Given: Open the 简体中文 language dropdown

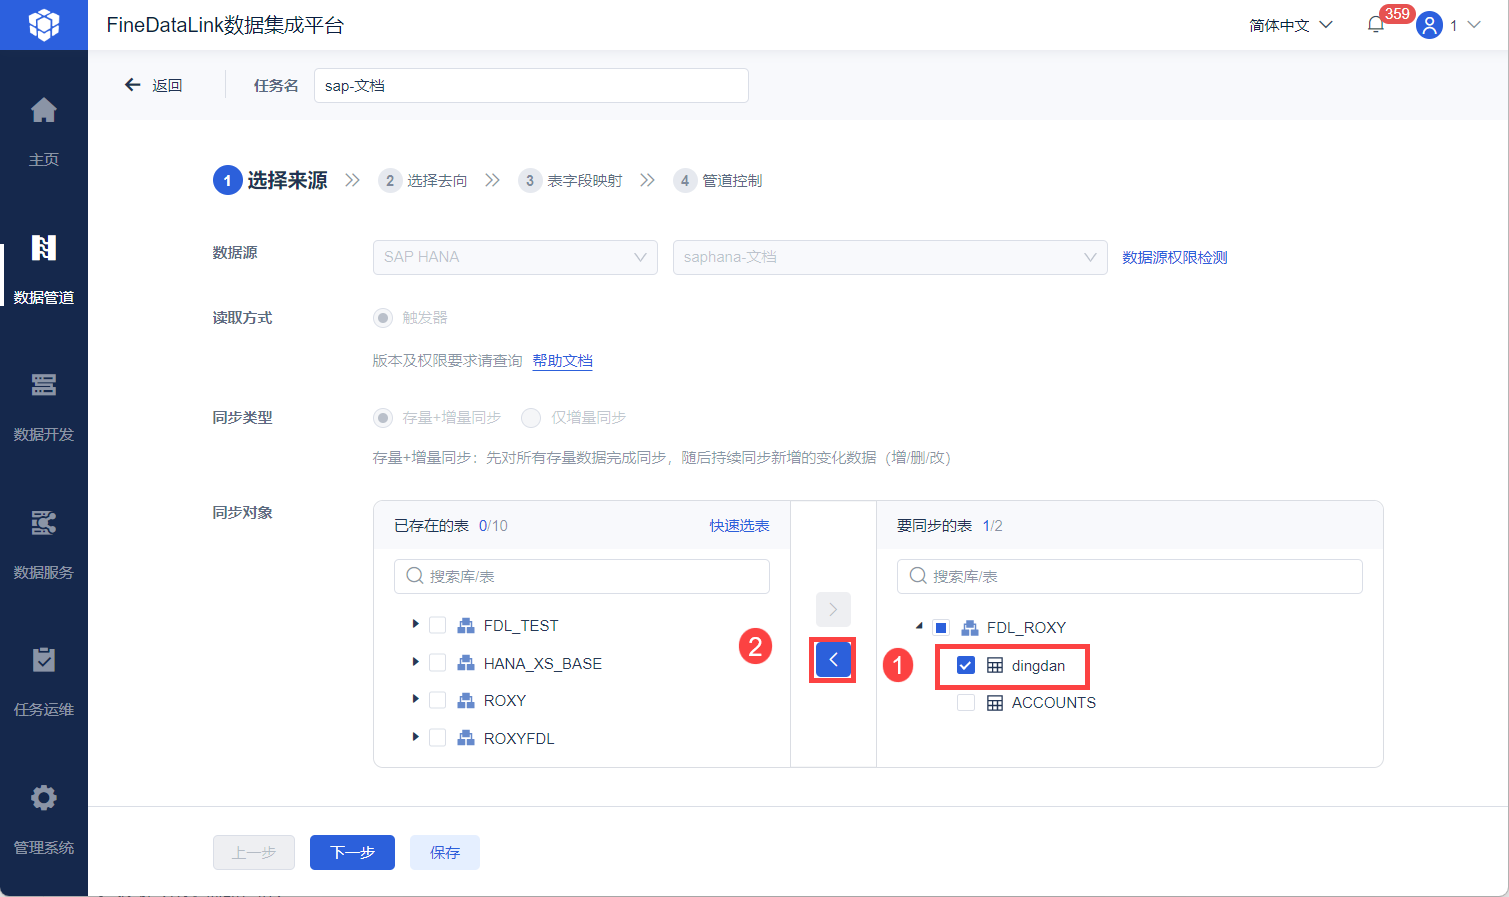Looking at the screenshot, I should coord(1291,25).
